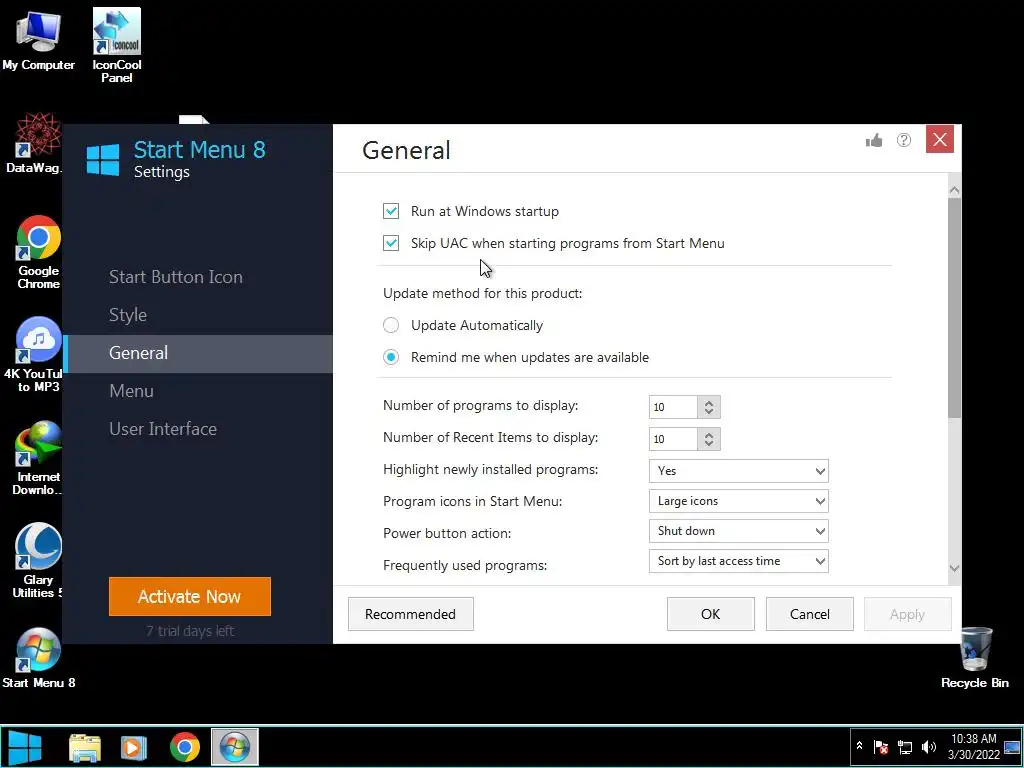Screen dimensions: 1024x768
Task: Confirm settings with OK
Action: coord(711,614)
